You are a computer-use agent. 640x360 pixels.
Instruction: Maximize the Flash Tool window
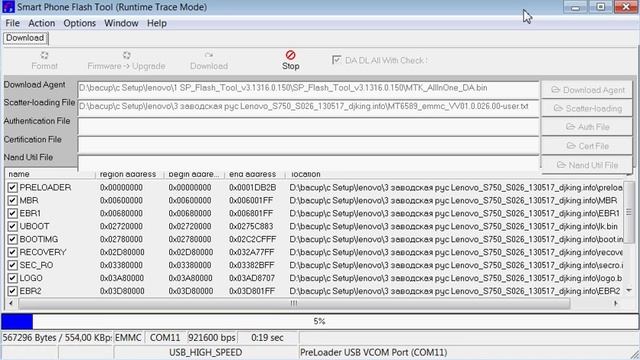[x=600, y=7]
